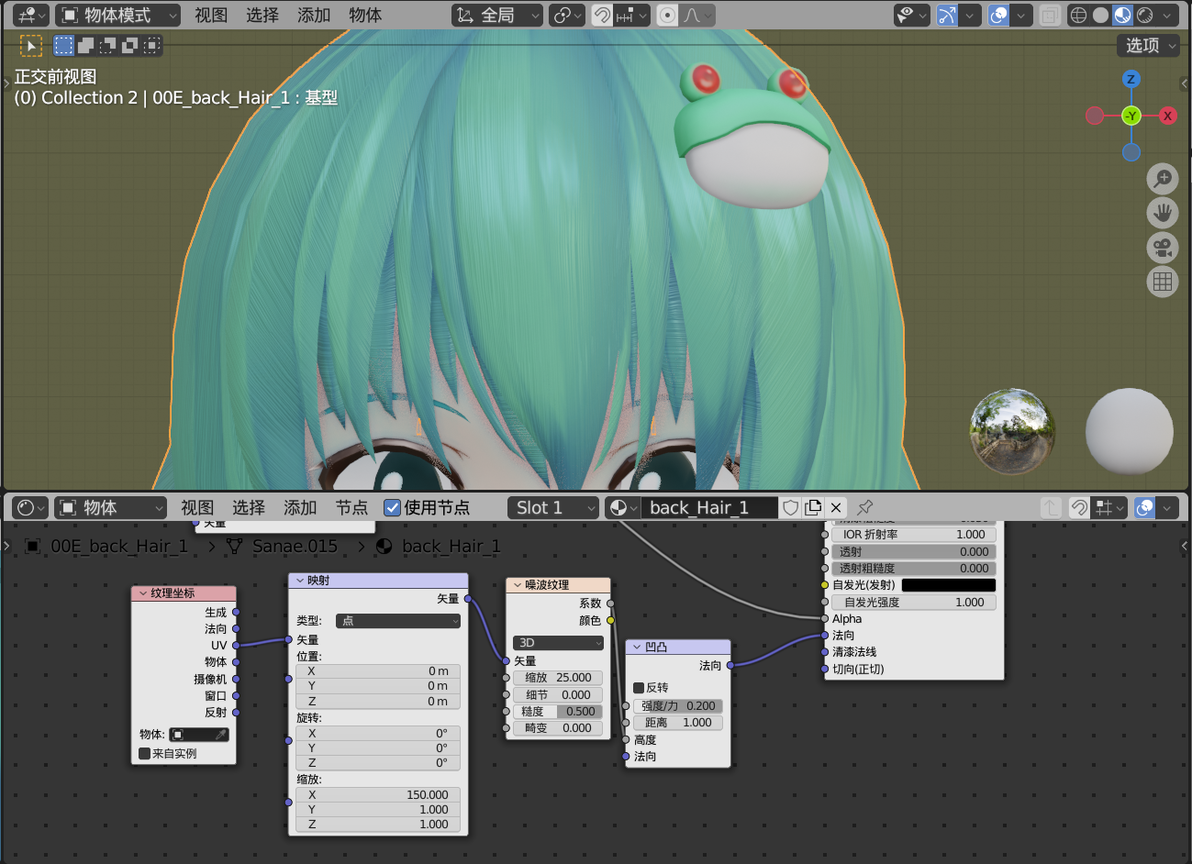1192x864 pixels.
Task: Collapse the 凹凸 node
Action: tap(637, 647)
